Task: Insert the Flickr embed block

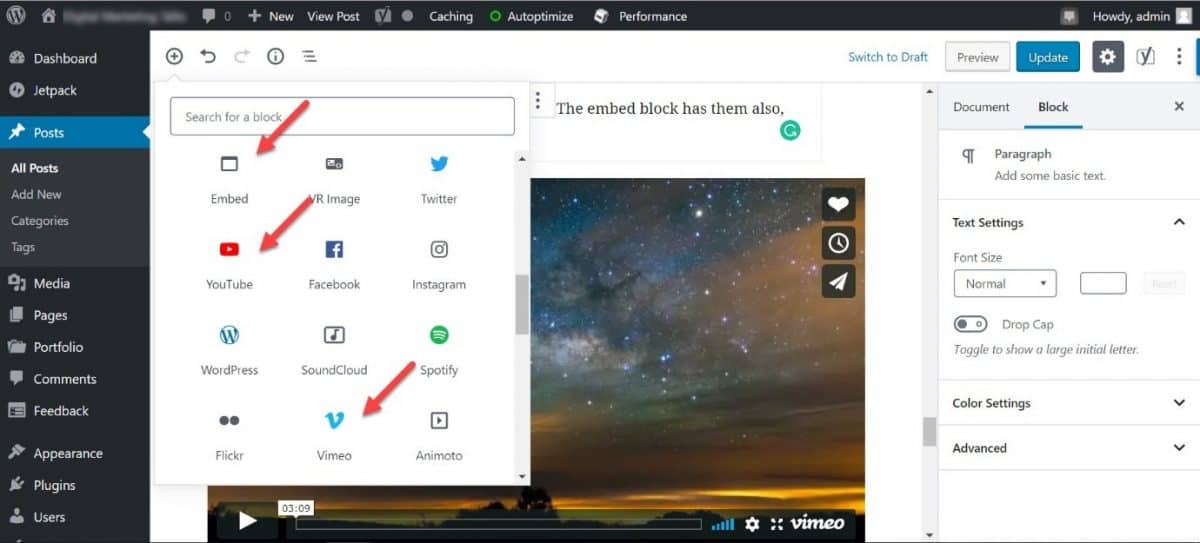Action: 229,435
